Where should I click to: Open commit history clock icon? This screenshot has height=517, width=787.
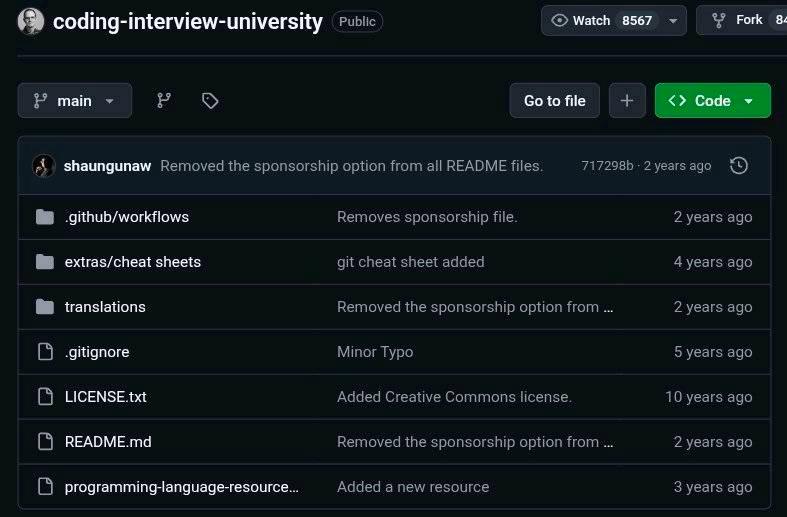point(738,166)
